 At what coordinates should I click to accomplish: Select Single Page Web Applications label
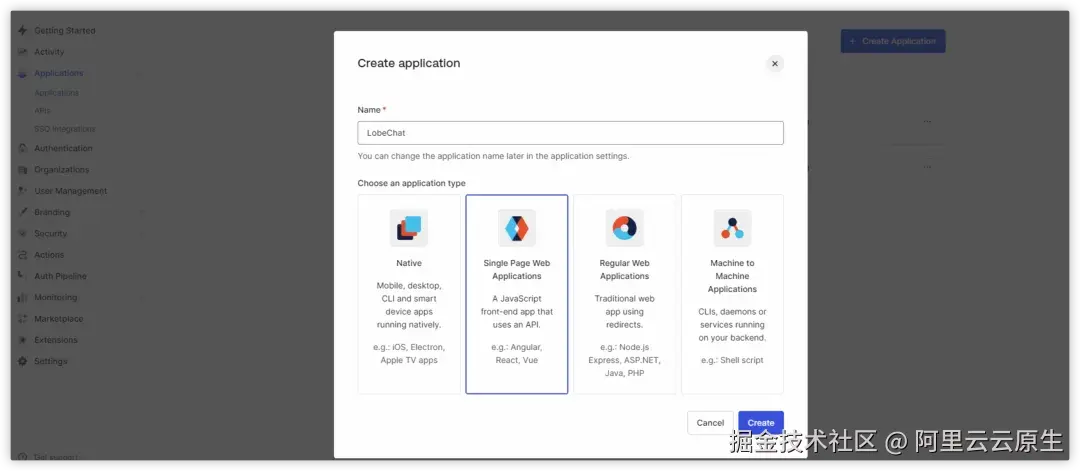coord(517,269)
